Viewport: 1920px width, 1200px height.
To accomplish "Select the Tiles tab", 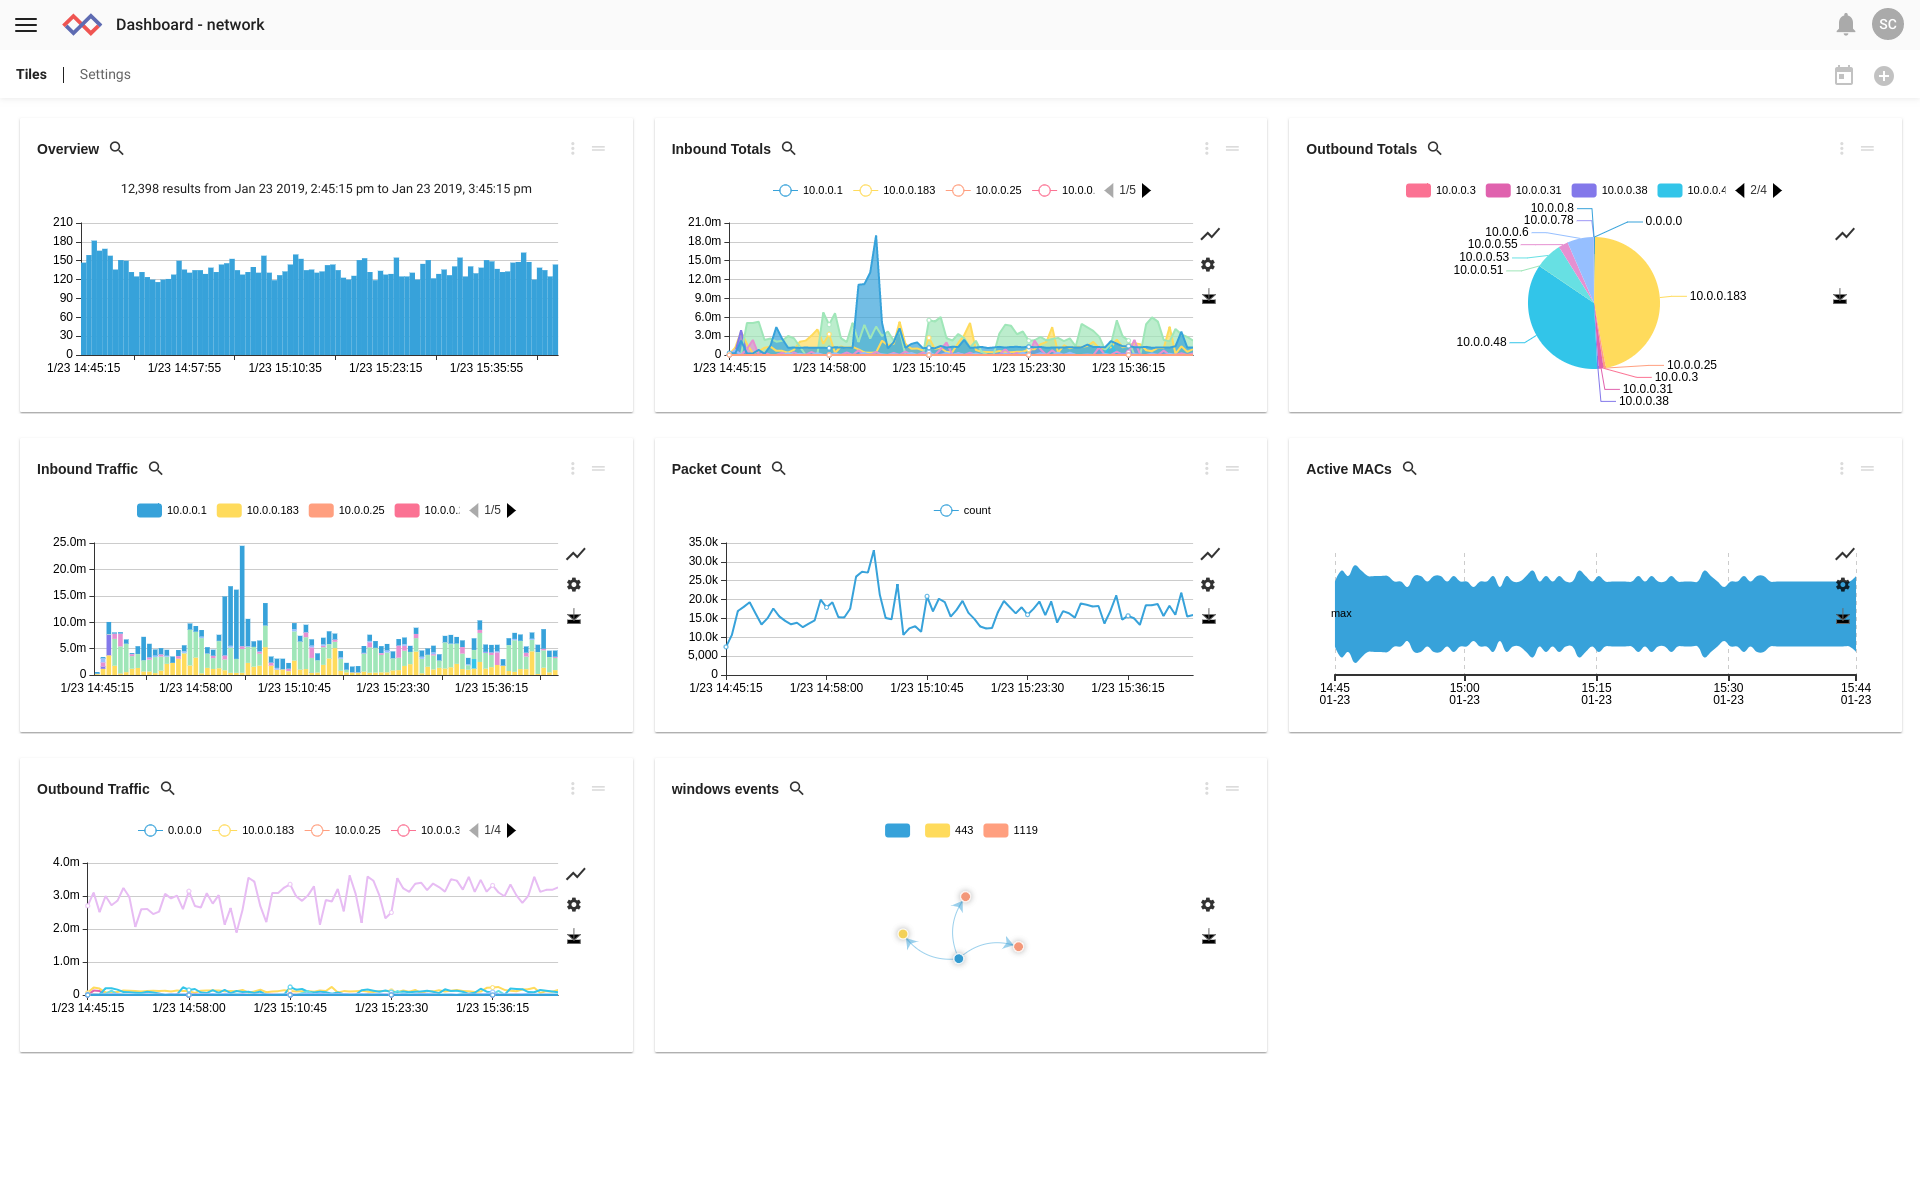I will (31, 75).
